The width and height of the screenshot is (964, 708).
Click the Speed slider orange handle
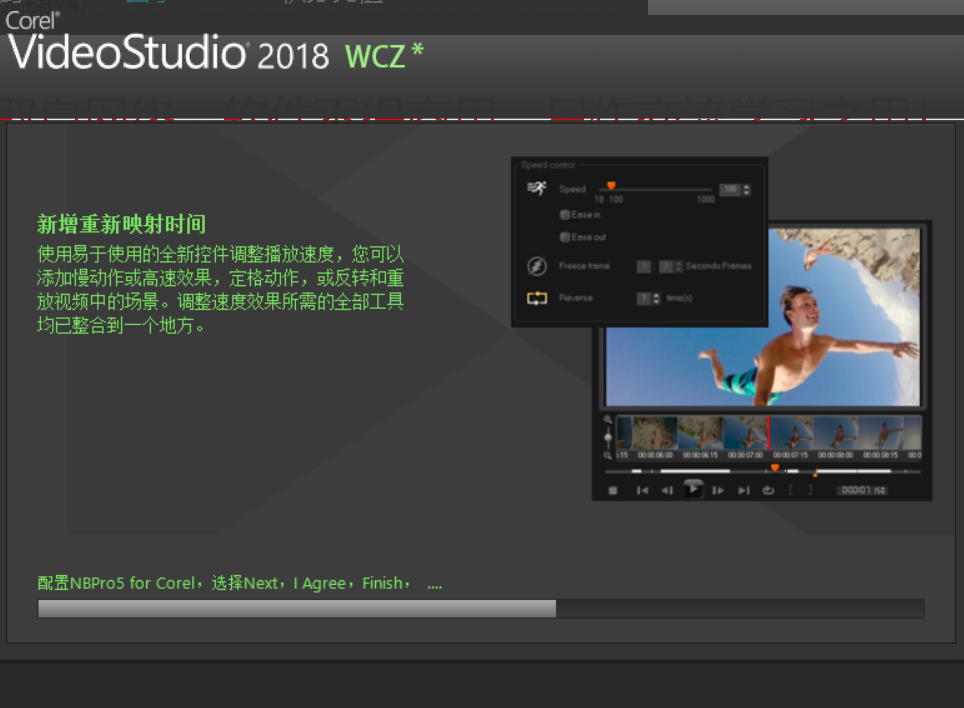(611, 186)
